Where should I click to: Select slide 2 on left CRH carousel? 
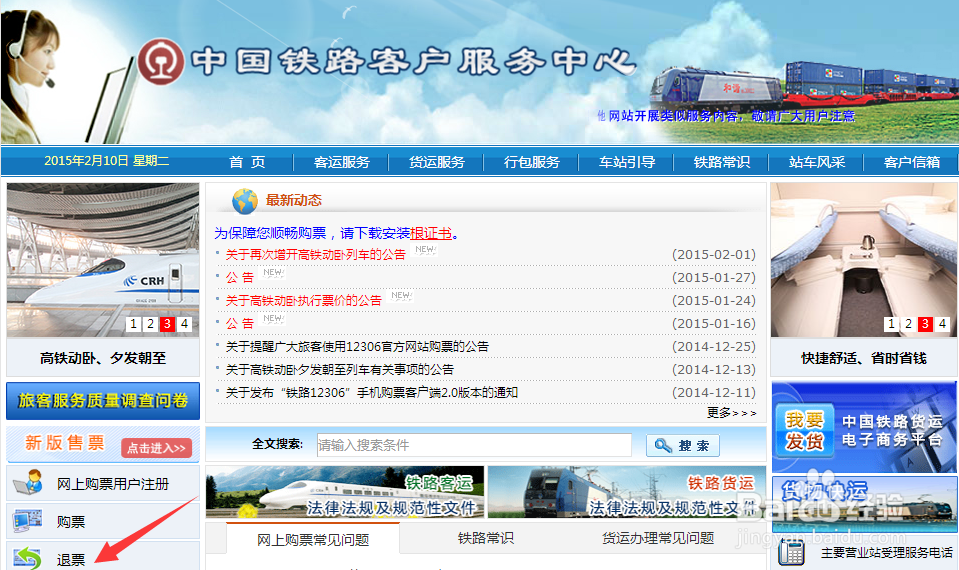pyautogui.click(x=150, y=324)
